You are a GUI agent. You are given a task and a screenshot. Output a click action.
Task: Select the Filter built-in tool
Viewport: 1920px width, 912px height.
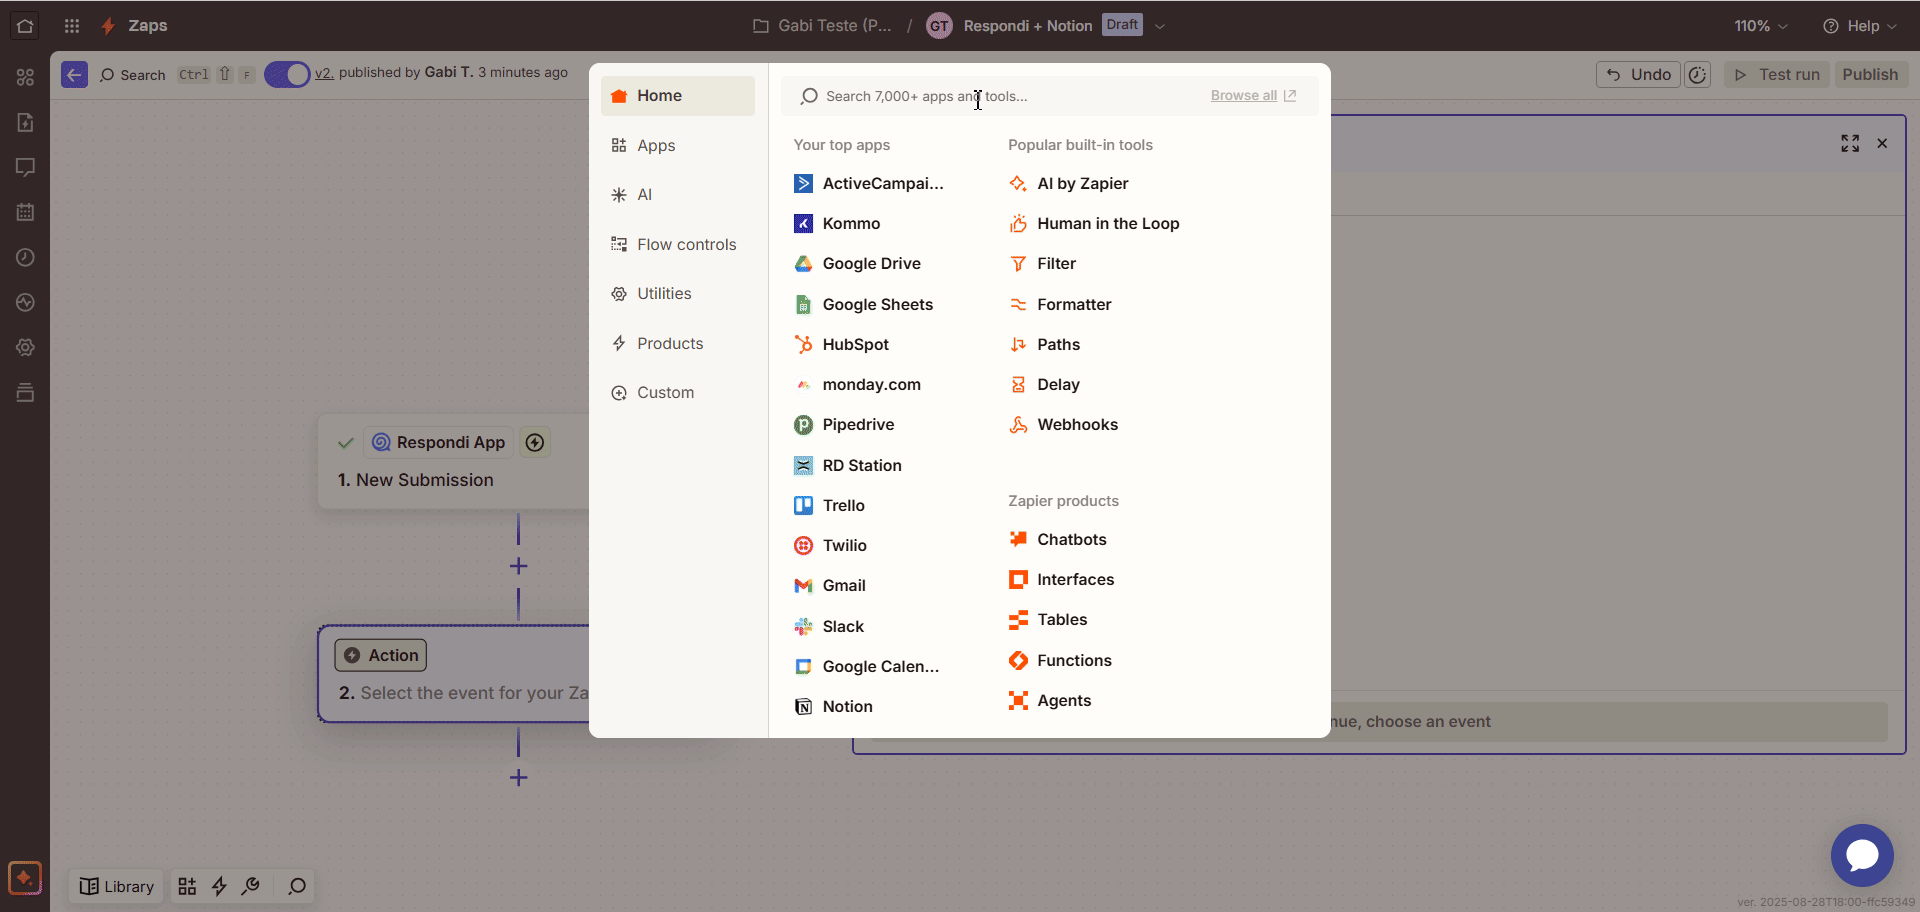[x=1043, y=264]
